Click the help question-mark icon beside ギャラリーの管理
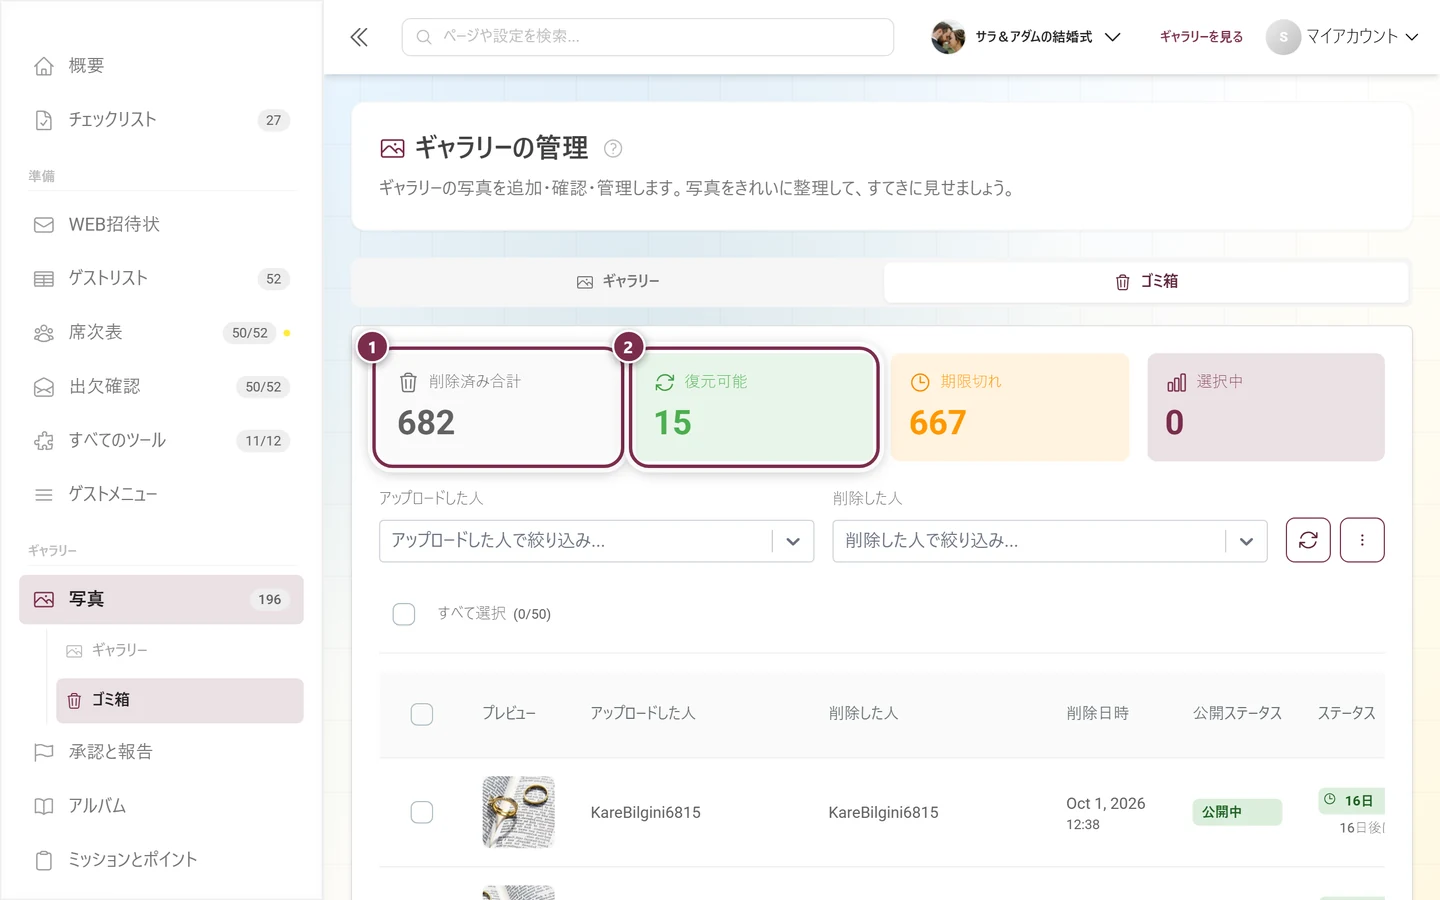This screenshot has height=900, width=1440. click(613, 148)
